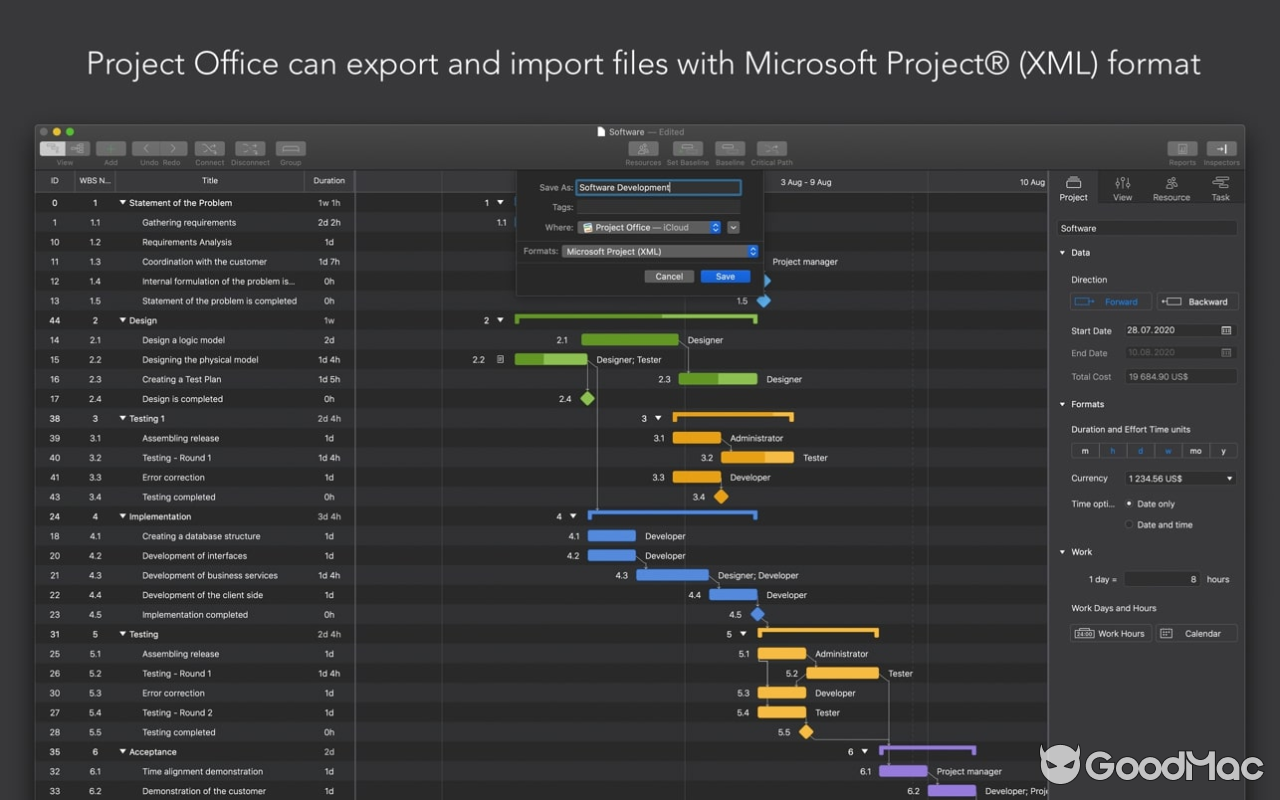Open the Resources panel from the toolbar

pos(643,148)
